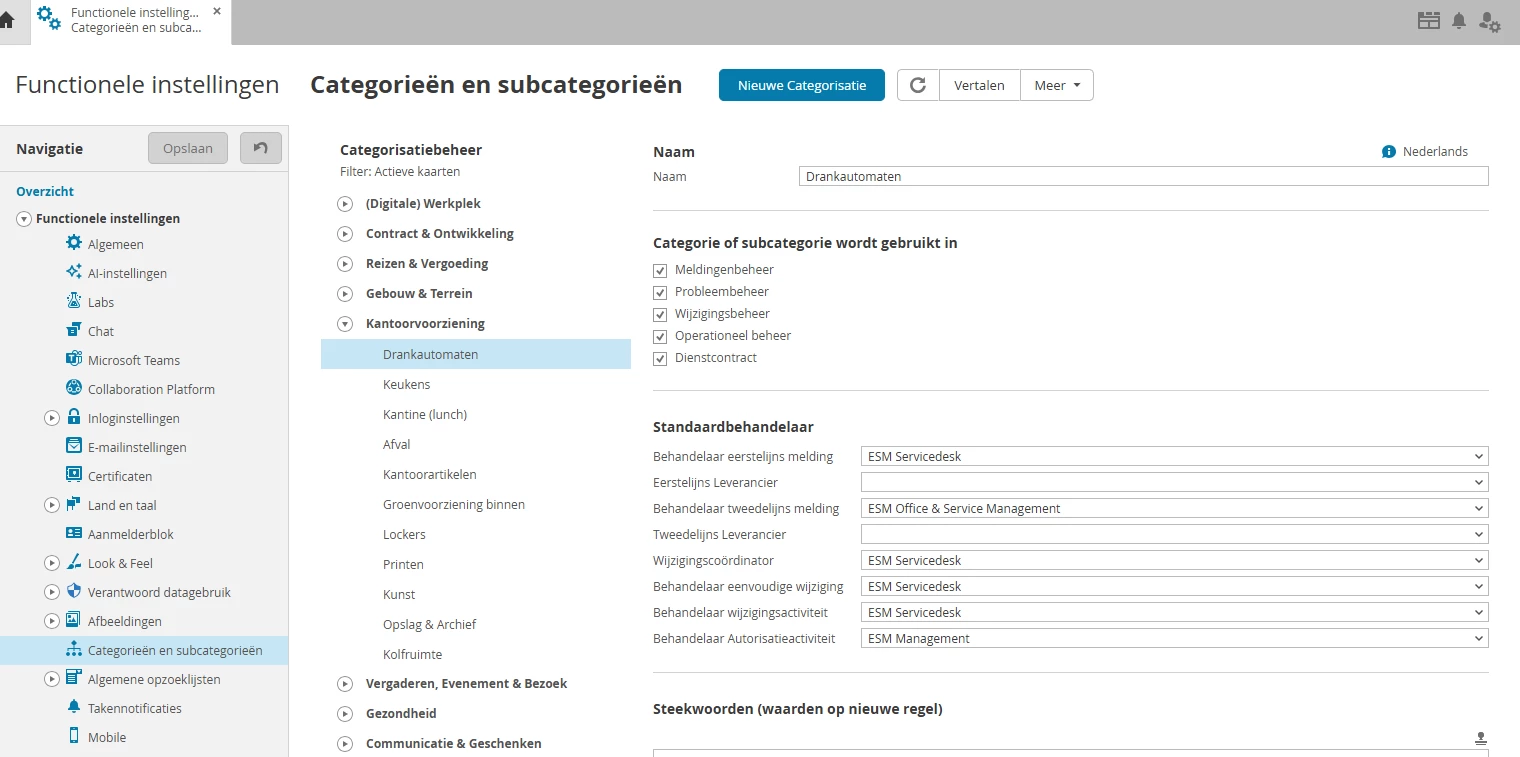Open Inloginstellingen lock icon
This screenshot has width=1520, height=757.
[x=74, y=417]
